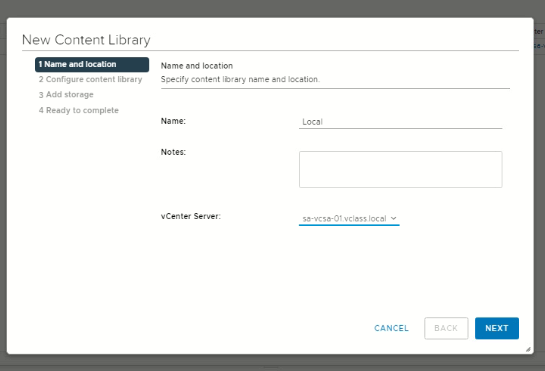The width and height of the screenshot is (545, 371).
Task: Click into the Notes text area
Action: point(400,169)
